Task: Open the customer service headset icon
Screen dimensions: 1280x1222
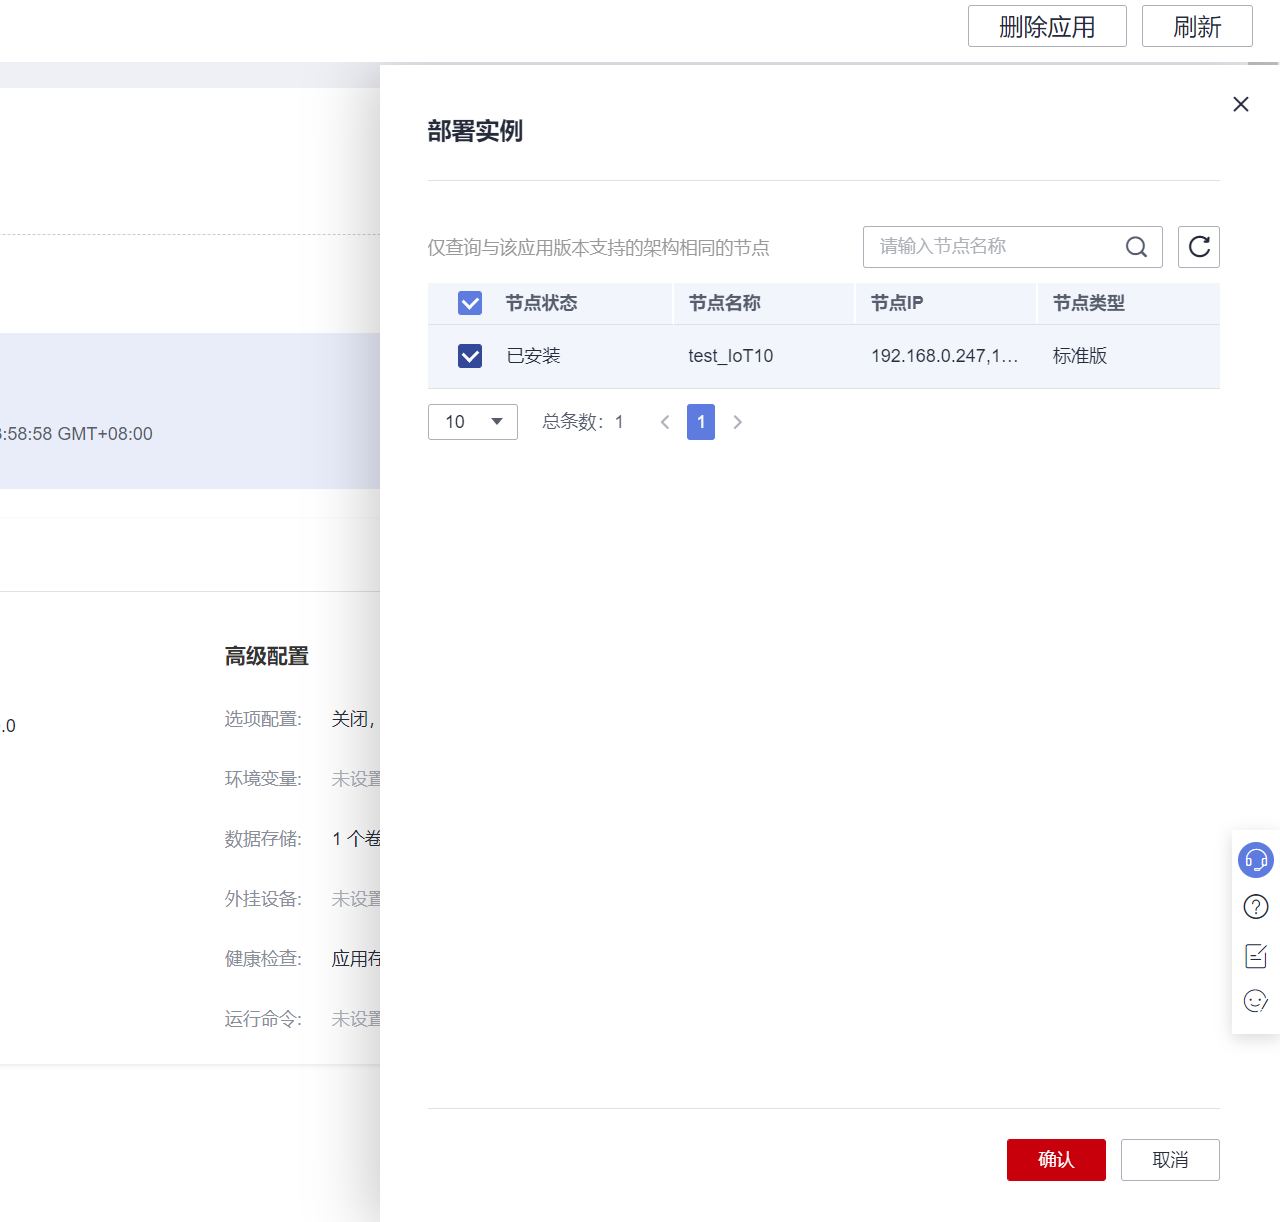Action: 1256,860
